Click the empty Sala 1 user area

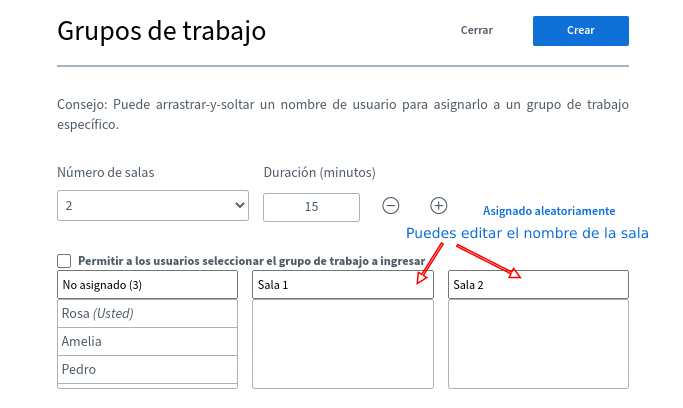click(x=342, y=343)
